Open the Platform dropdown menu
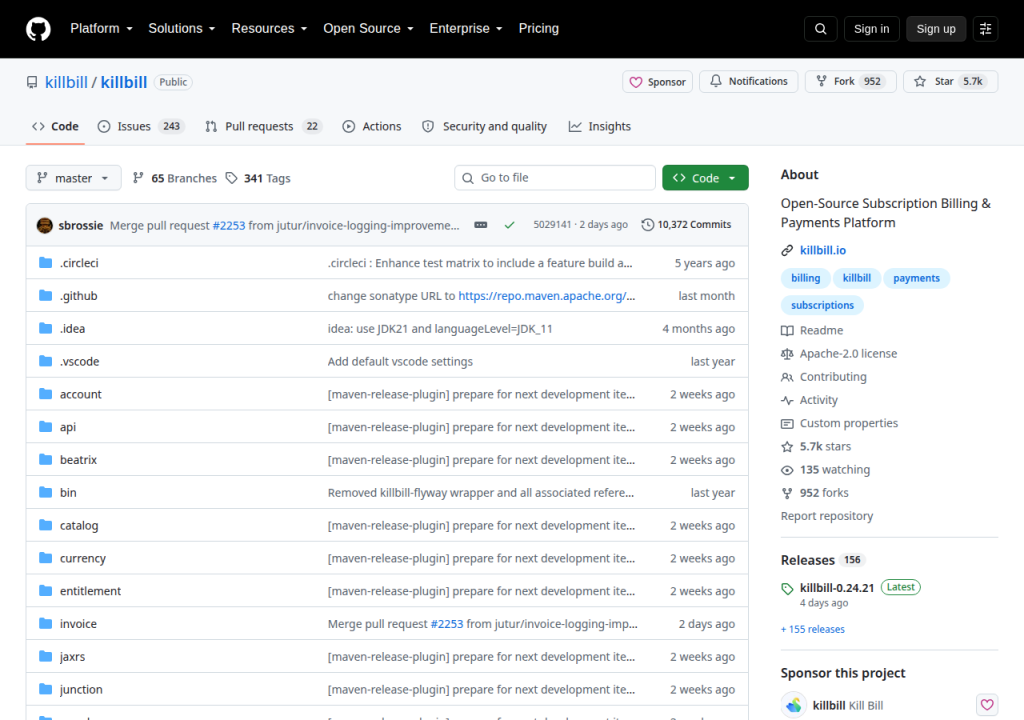The image size is (1024, 720). pyautogui.click(x=101, y=29)
